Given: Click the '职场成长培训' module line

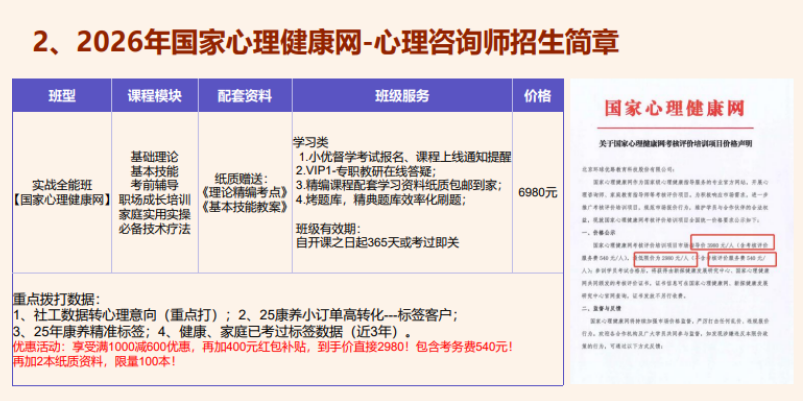Looking at the screenshot, I should point(155,199).
